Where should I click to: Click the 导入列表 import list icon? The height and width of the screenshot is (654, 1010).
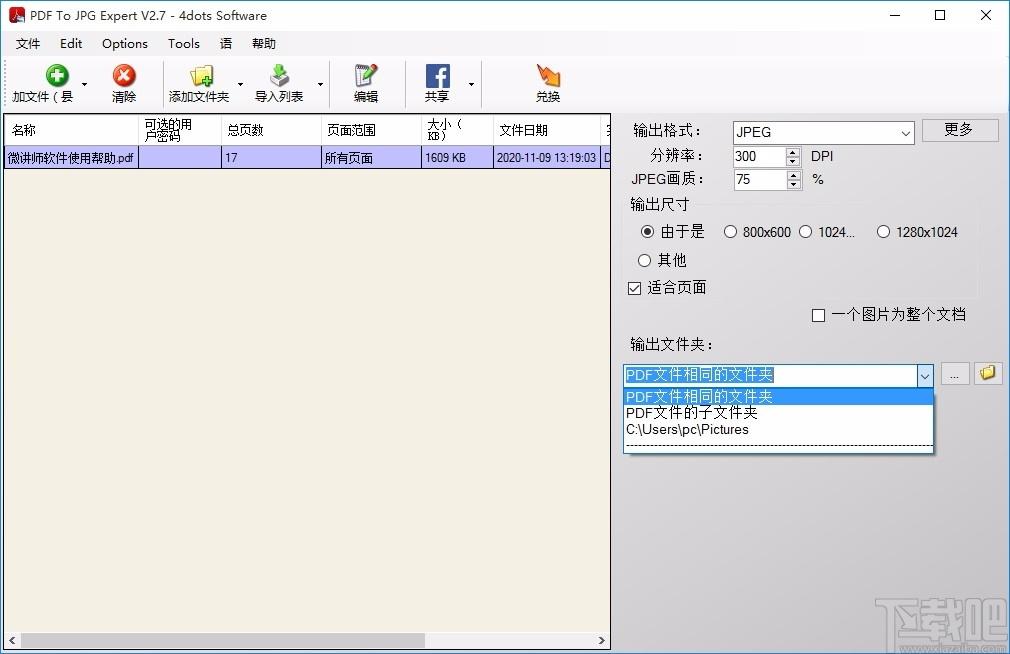(x=279, y=75)
